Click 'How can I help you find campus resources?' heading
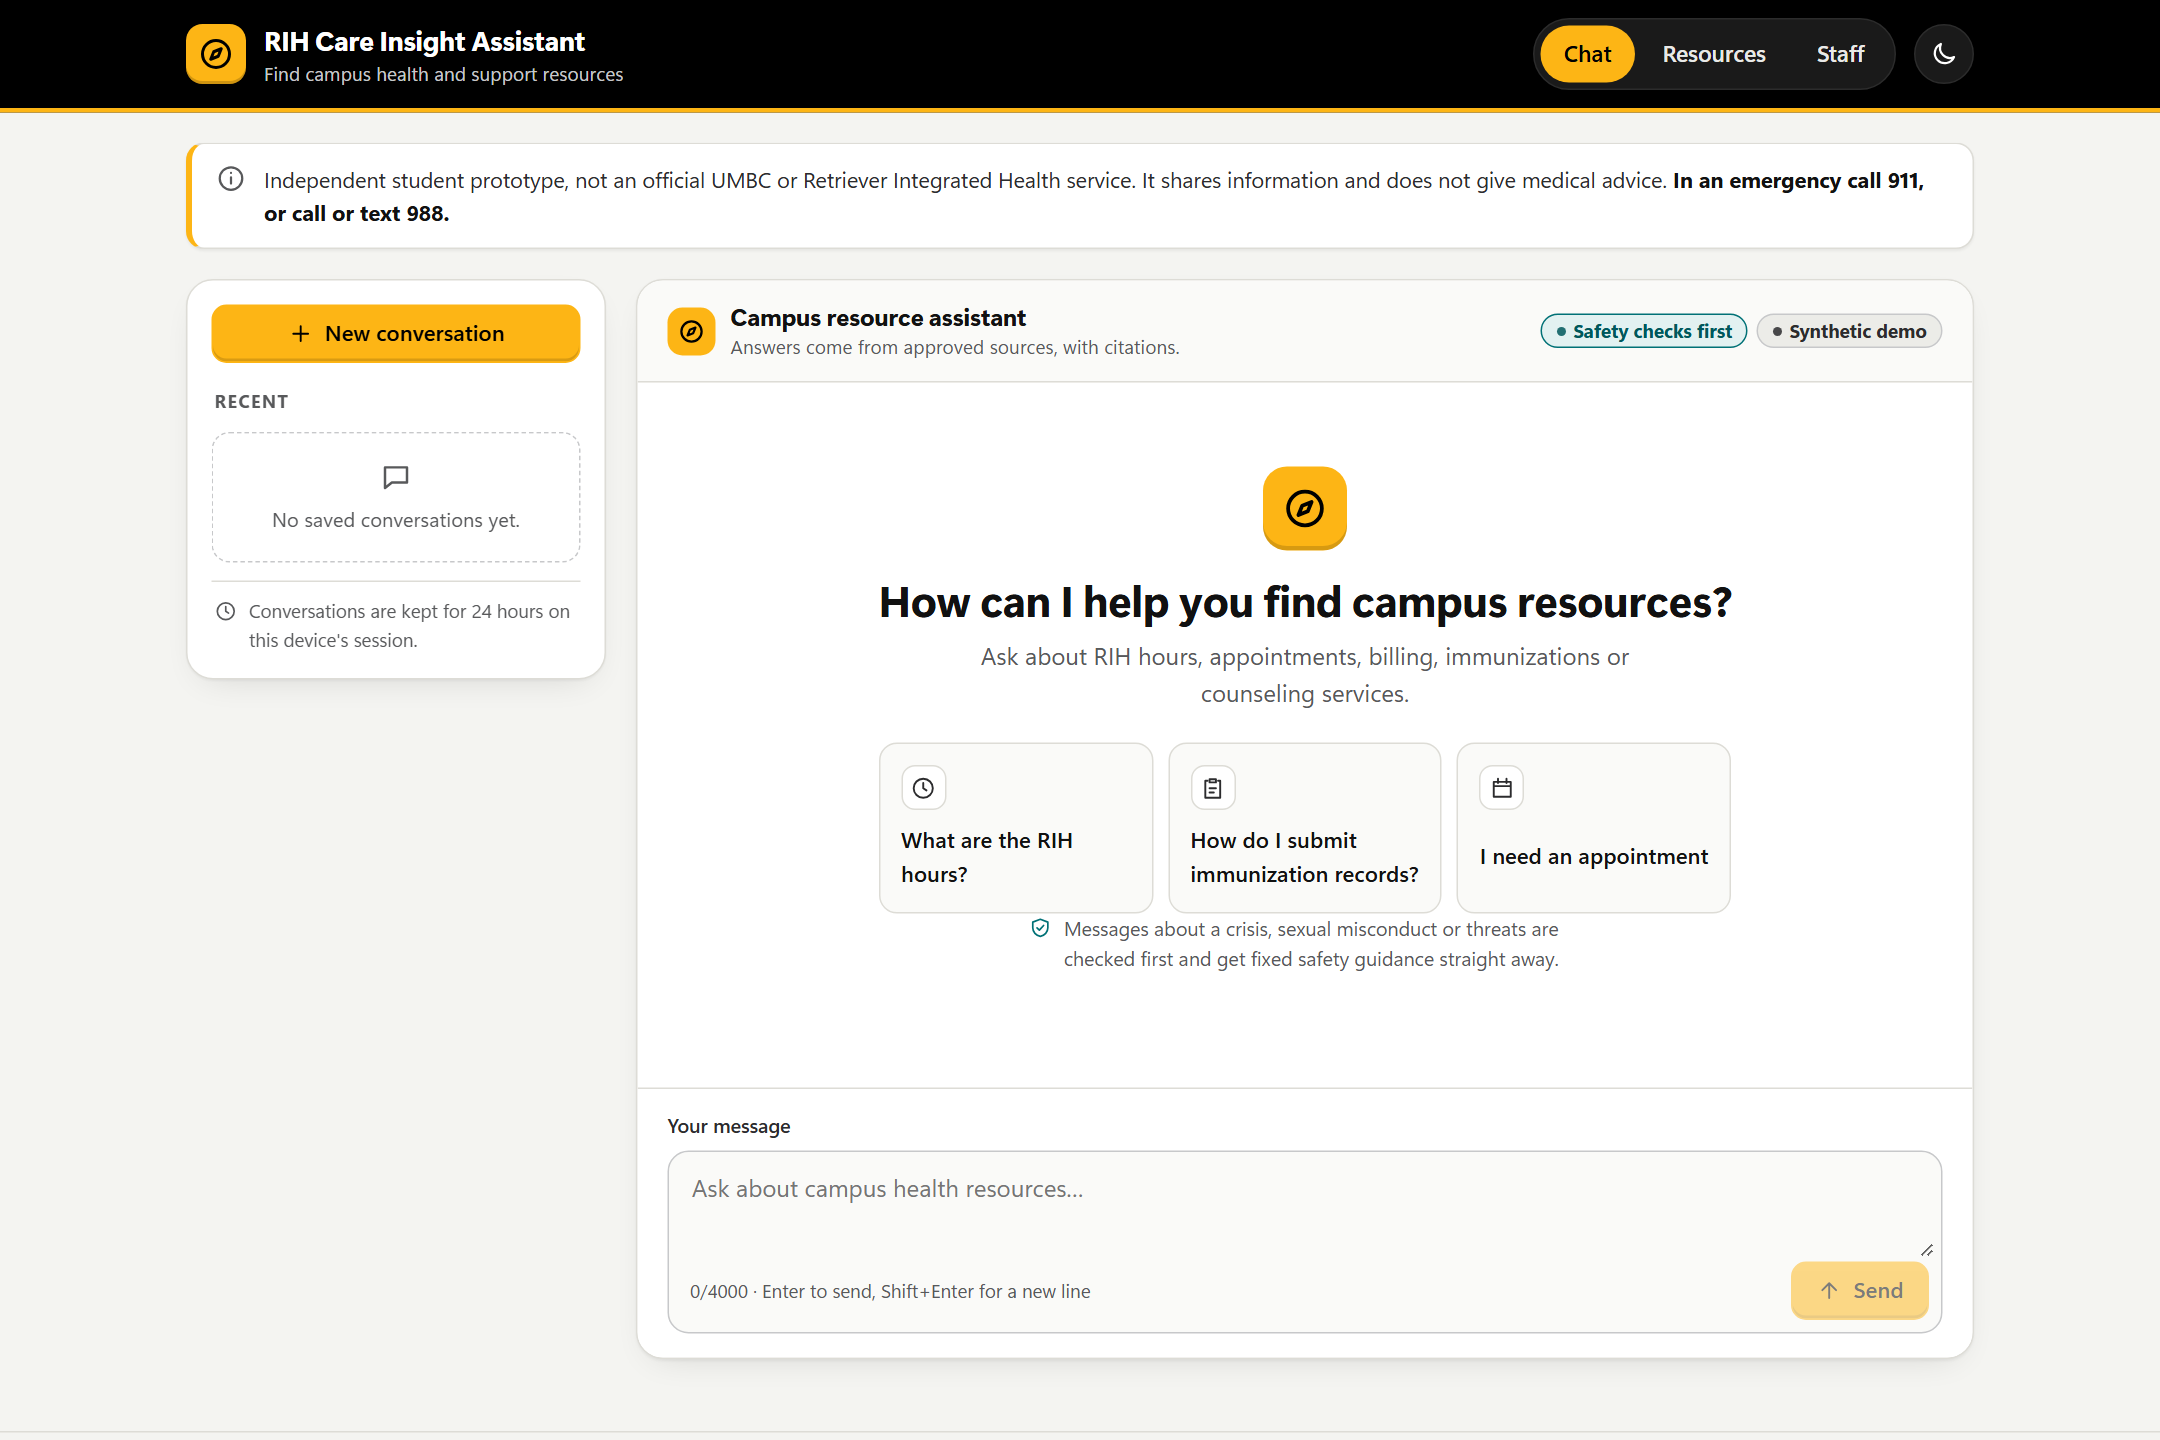 tap(1304, 602)
